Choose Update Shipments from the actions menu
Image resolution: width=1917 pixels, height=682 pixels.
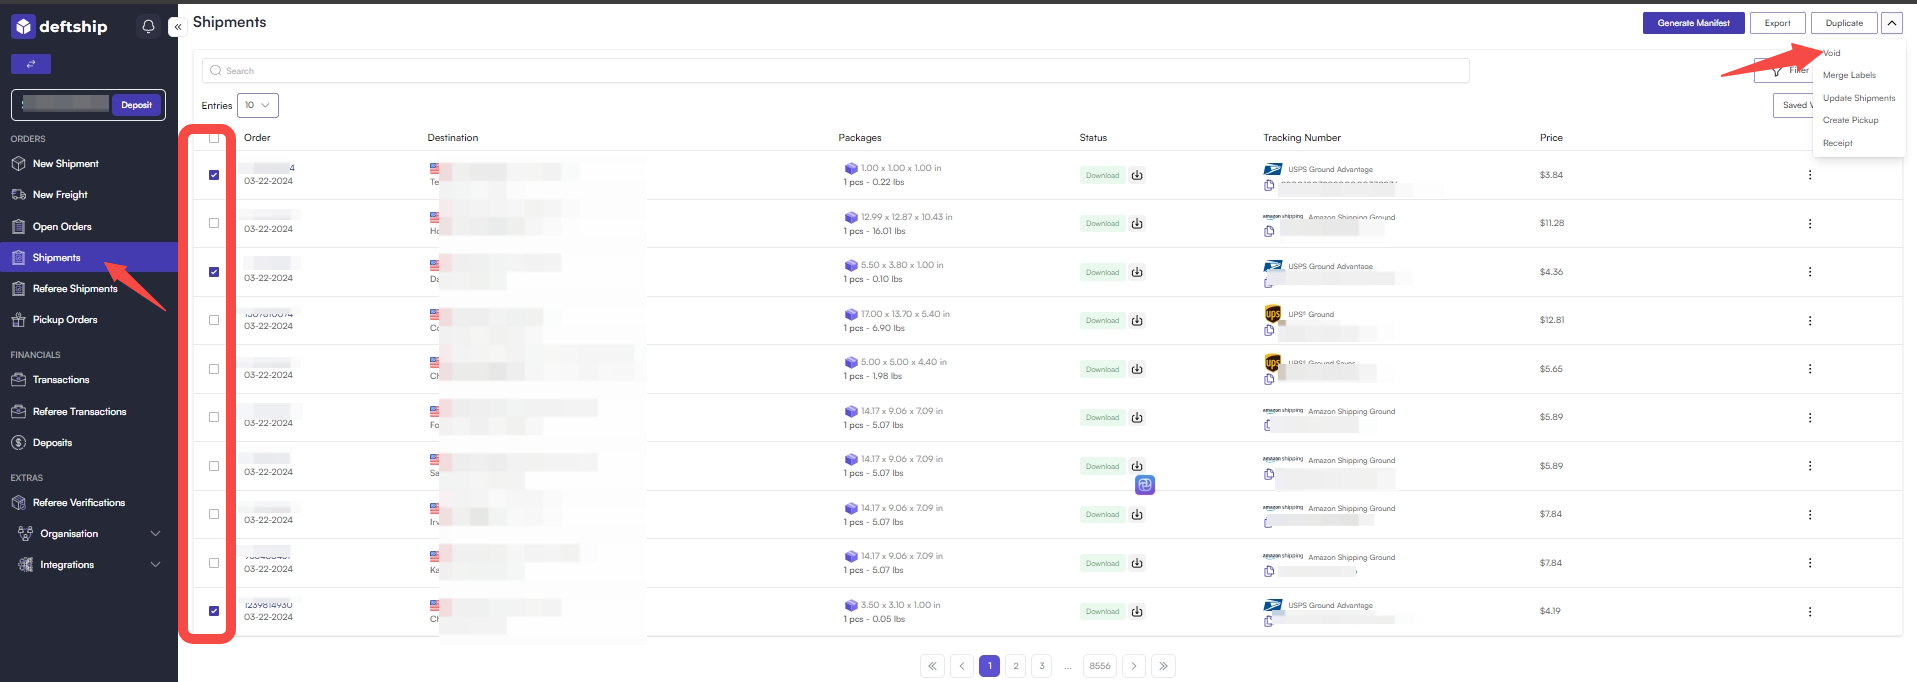(x=1859, y=98)
